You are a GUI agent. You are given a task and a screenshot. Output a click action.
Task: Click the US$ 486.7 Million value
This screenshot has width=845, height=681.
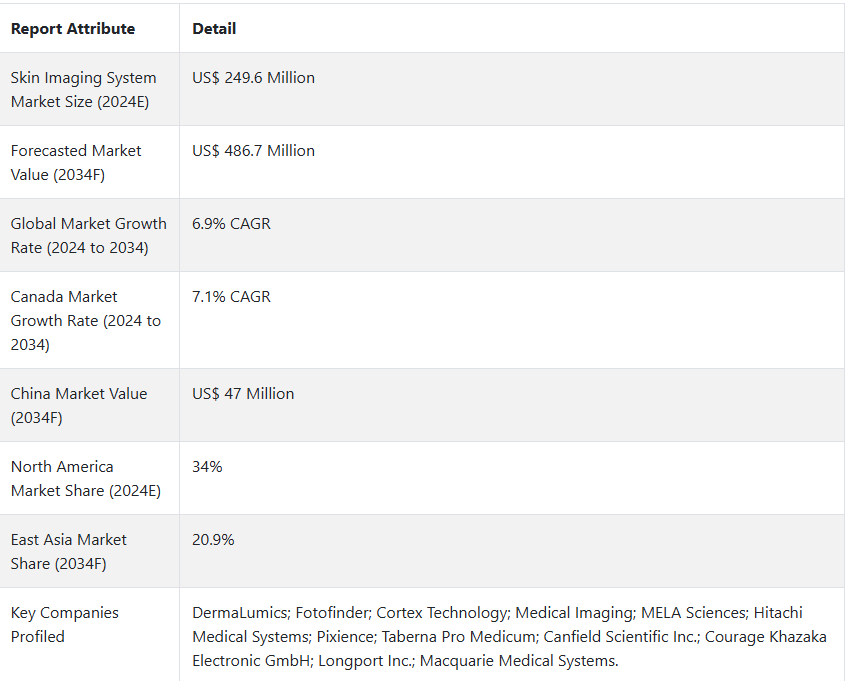click(253, 151)
